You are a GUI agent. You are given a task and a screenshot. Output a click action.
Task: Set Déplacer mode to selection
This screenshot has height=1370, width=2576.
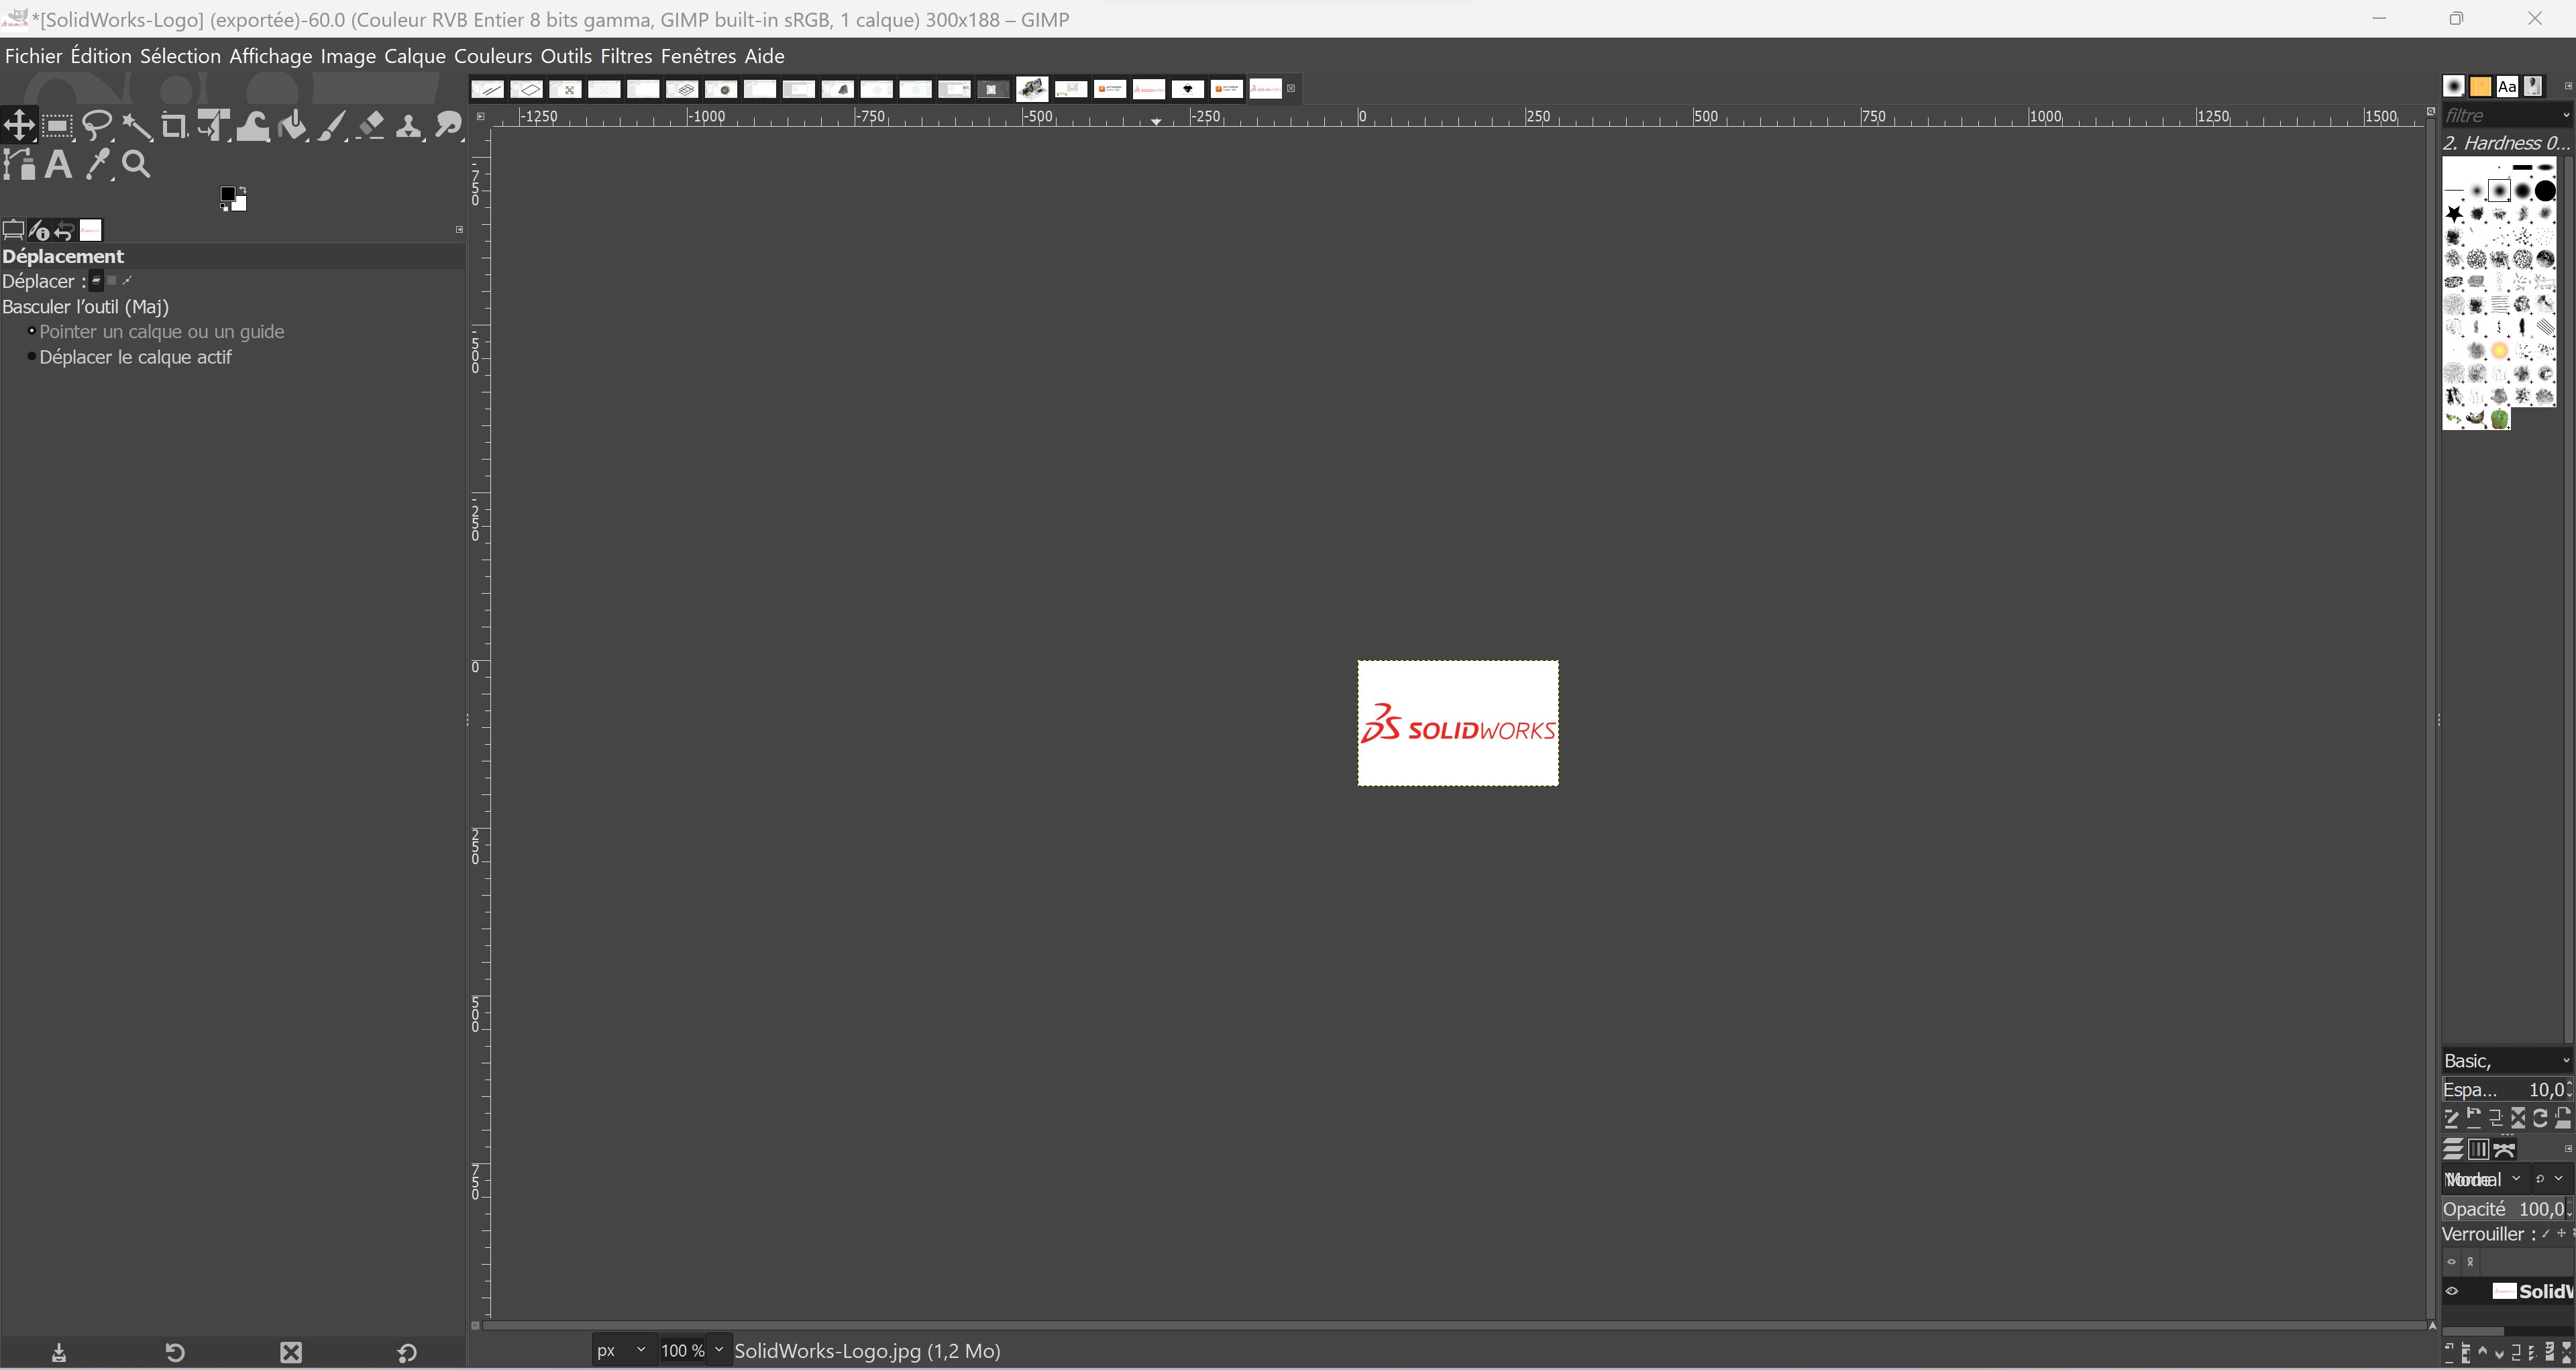[x=112, y=281]
